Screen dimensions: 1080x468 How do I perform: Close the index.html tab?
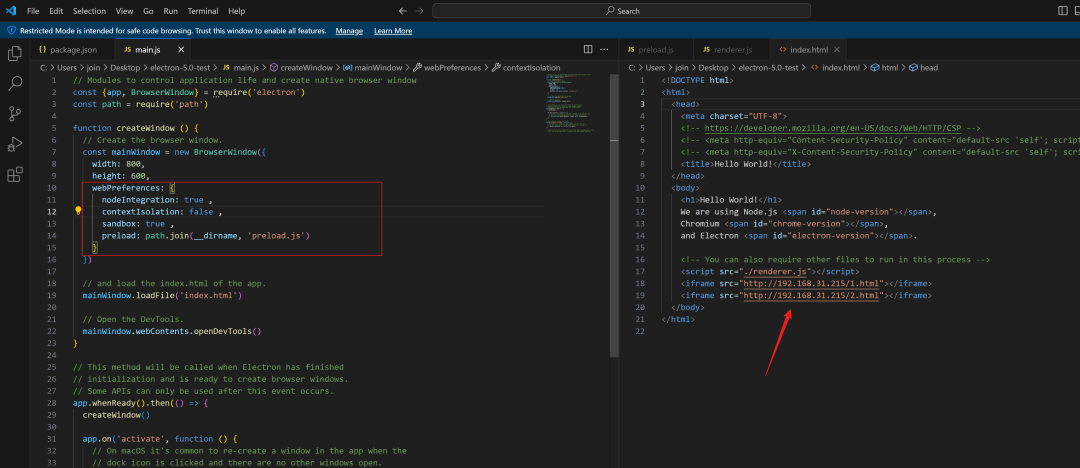(837, 50)
